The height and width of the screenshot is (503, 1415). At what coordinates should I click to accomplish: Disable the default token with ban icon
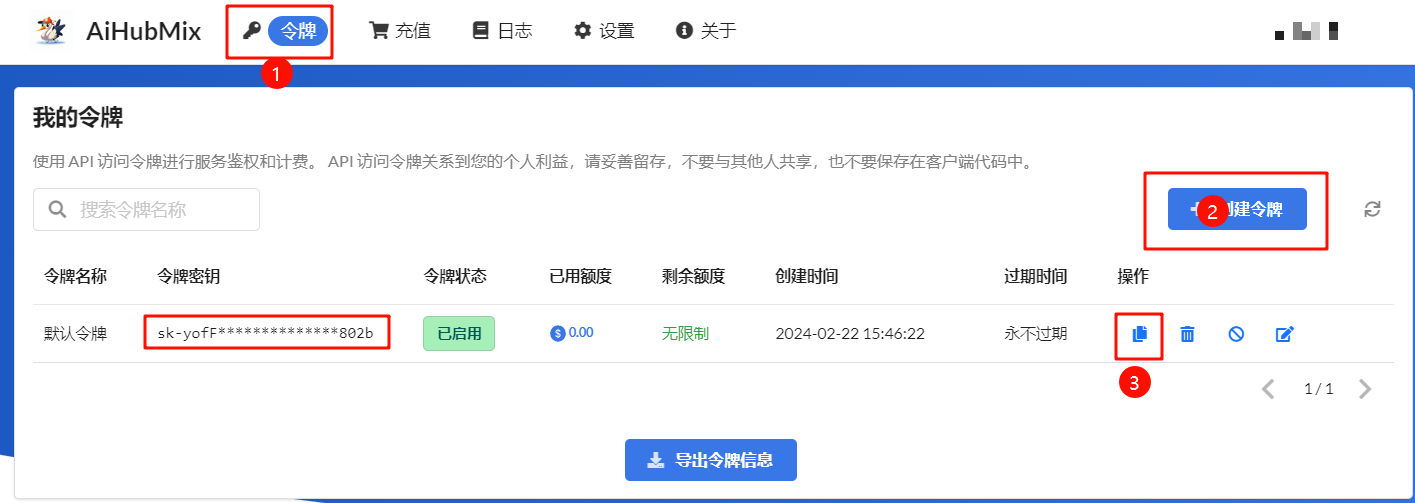[1236, 334]
